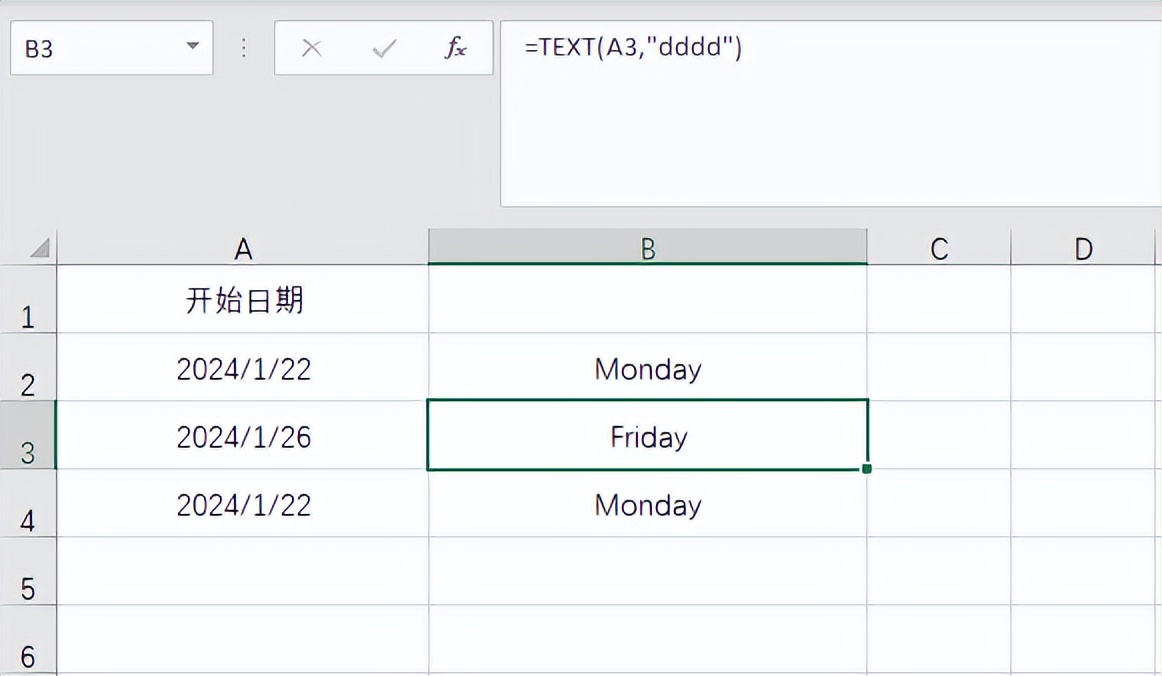Screen dimensions: 1162x676
Task: Select empty cell B5
Action: pyautogui.click(x=648, y=571)
